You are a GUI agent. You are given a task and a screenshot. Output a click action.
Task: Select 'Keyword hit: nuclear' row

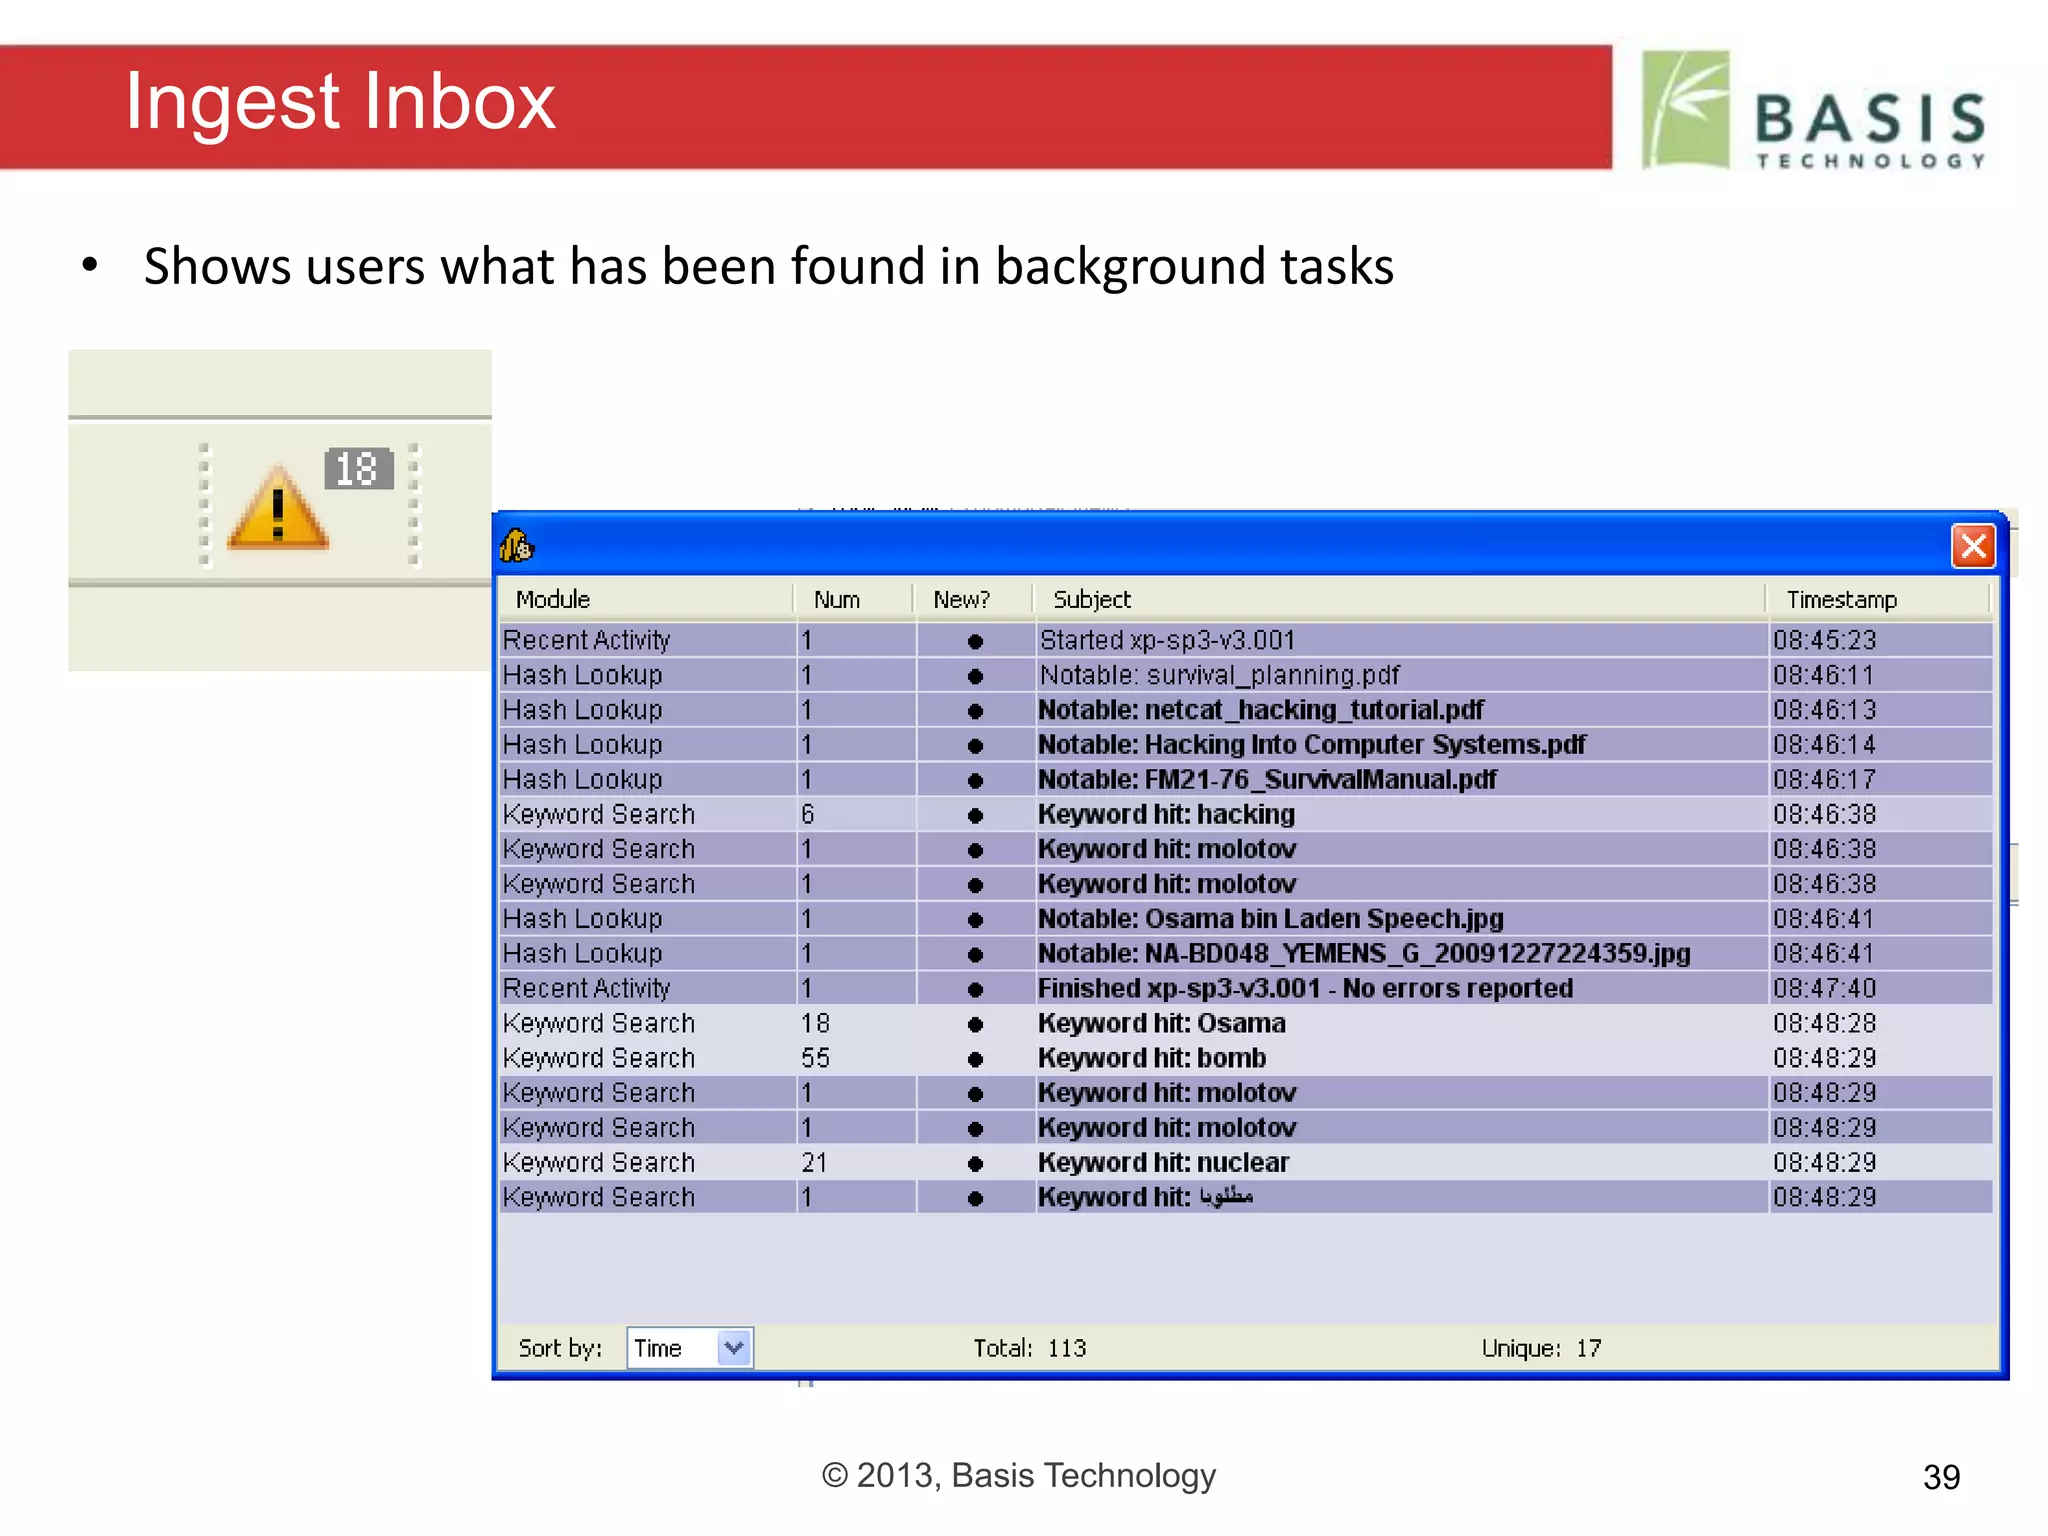[x=1246, y=1162]
